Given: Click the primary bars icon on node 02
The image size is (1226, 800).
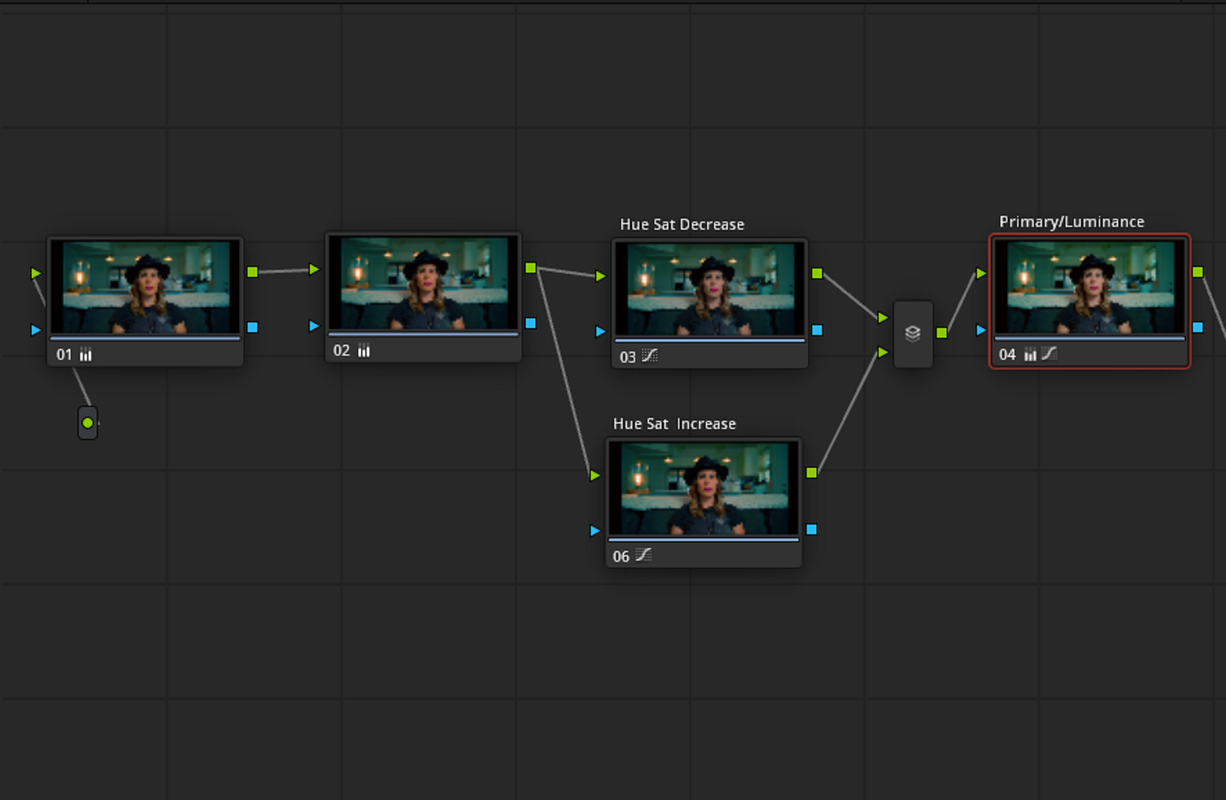Looking at the screenshot, I should tap(363, 350).
